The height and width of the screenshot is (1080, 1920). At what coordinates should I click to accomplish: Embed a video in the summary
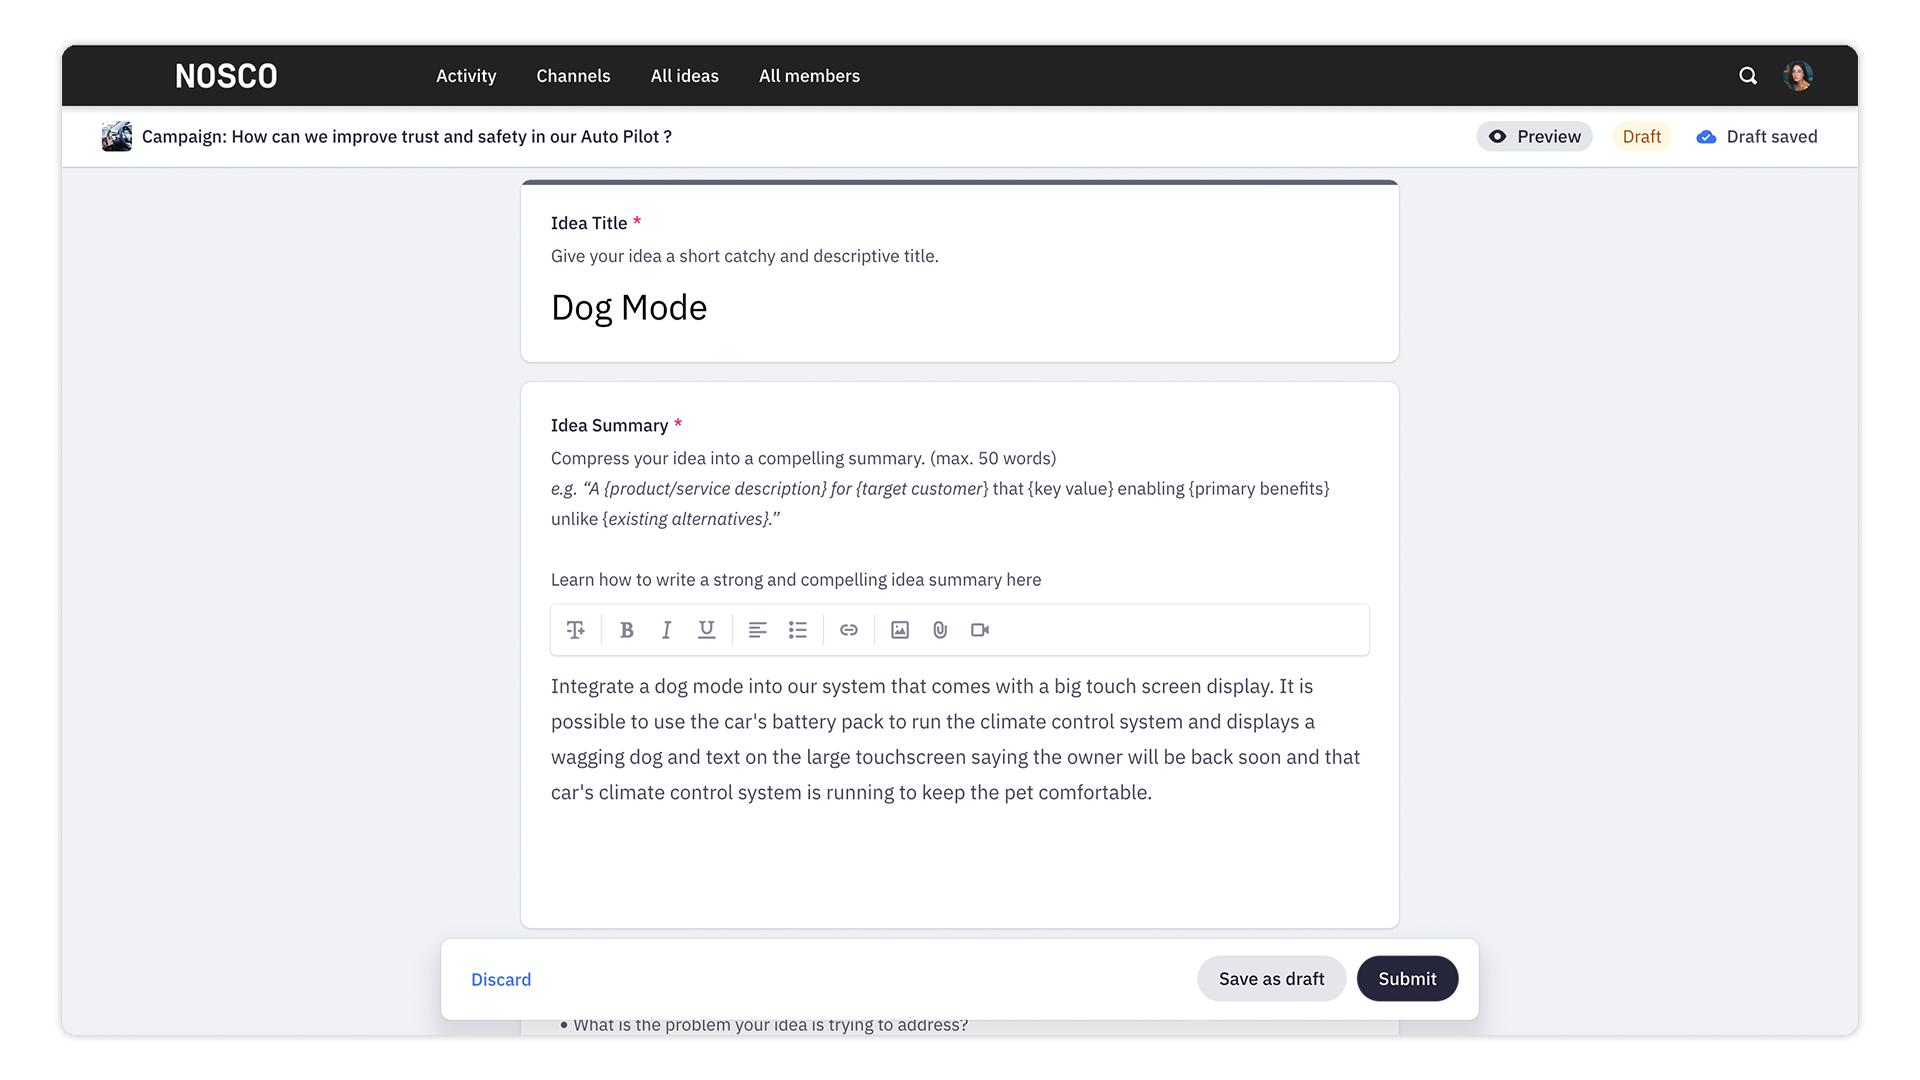(980, 630)
